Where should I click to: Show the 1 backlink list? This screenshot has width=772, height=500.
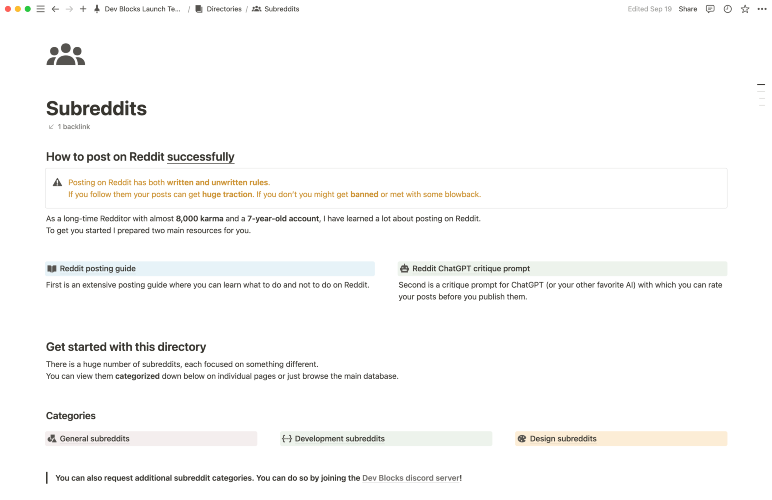pyautogui.click(x=69, y=126)
